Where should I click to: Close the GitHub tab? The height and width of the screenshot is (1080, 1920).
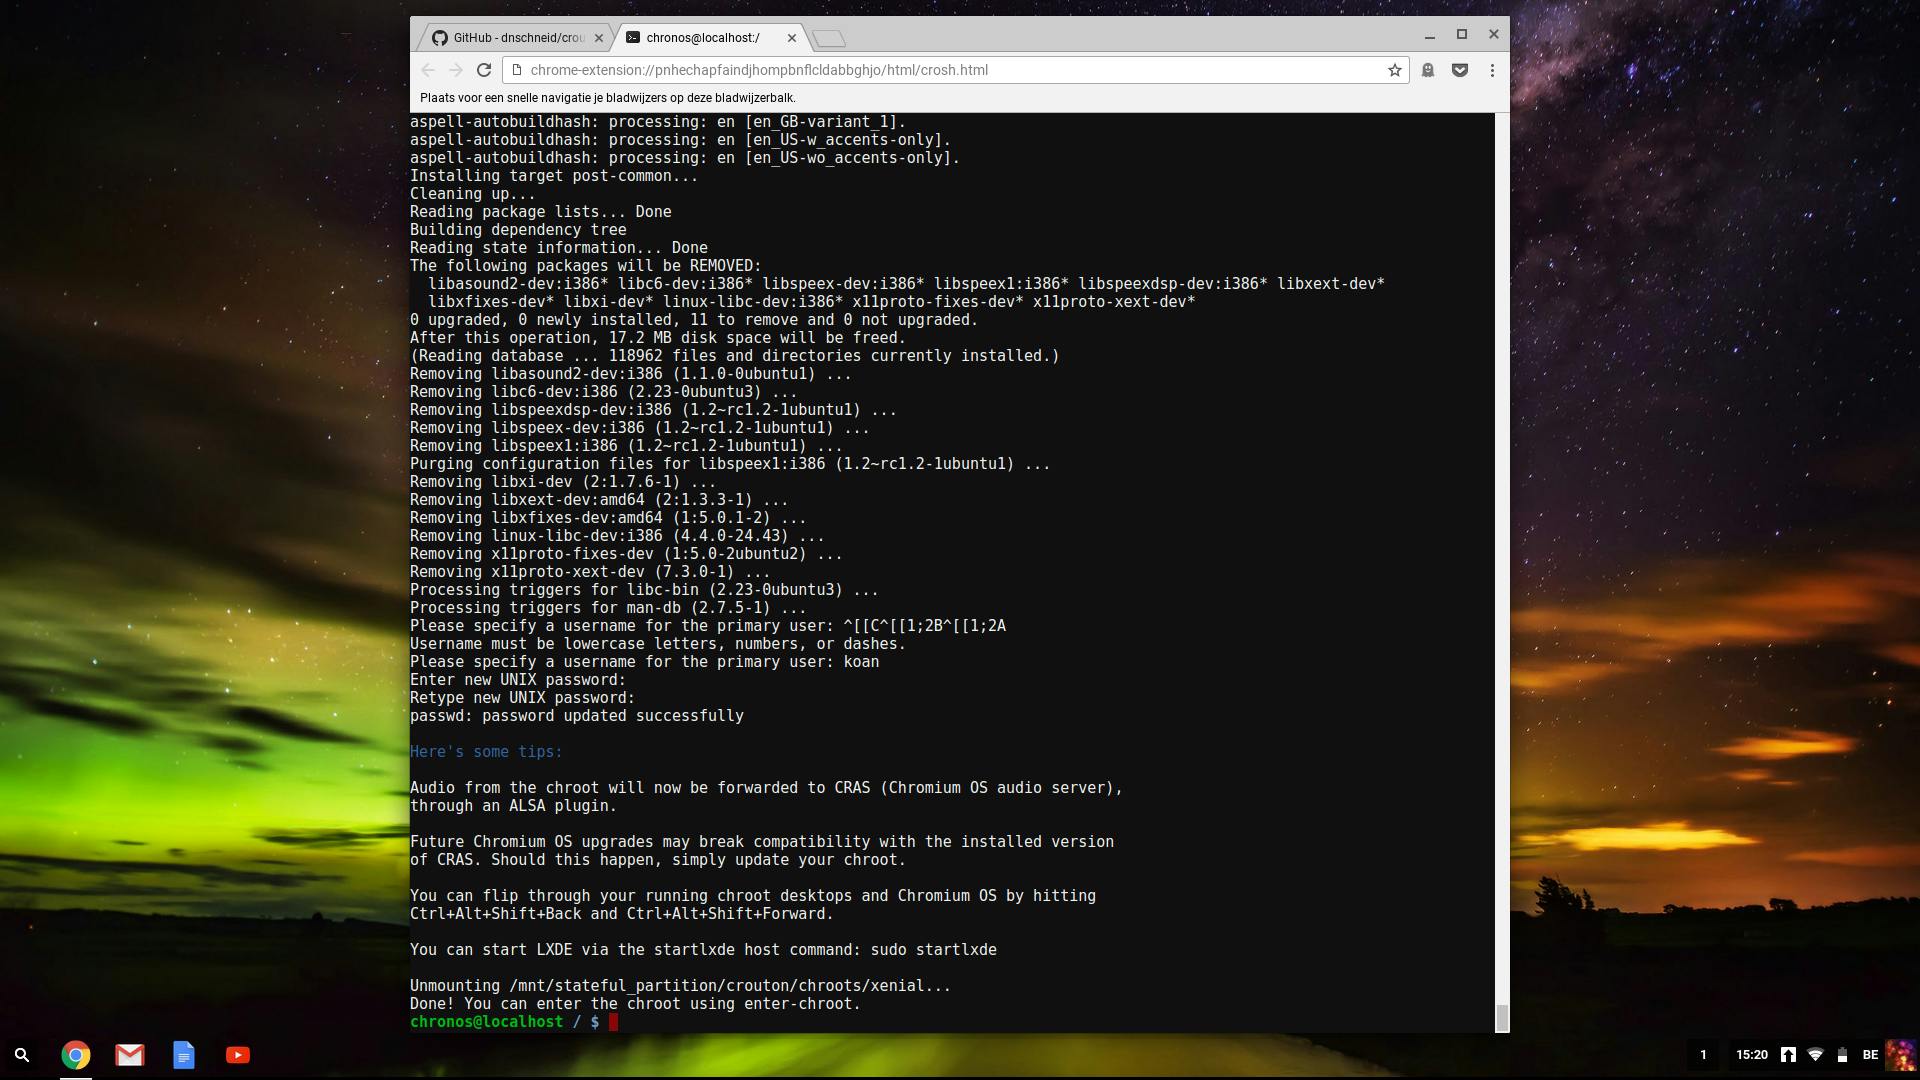coord(599,38)
